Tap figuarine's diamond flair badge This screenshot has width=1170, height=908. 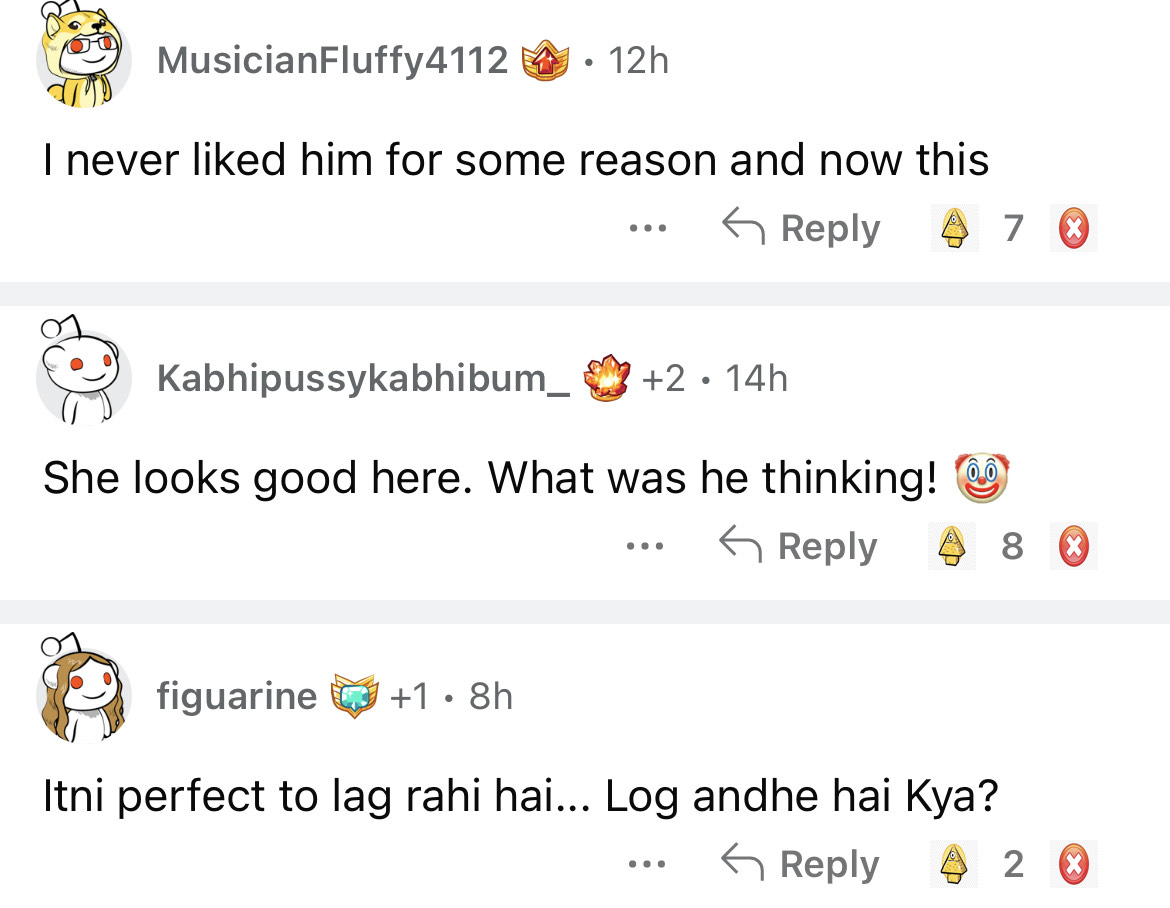click(x=355, y=695)
